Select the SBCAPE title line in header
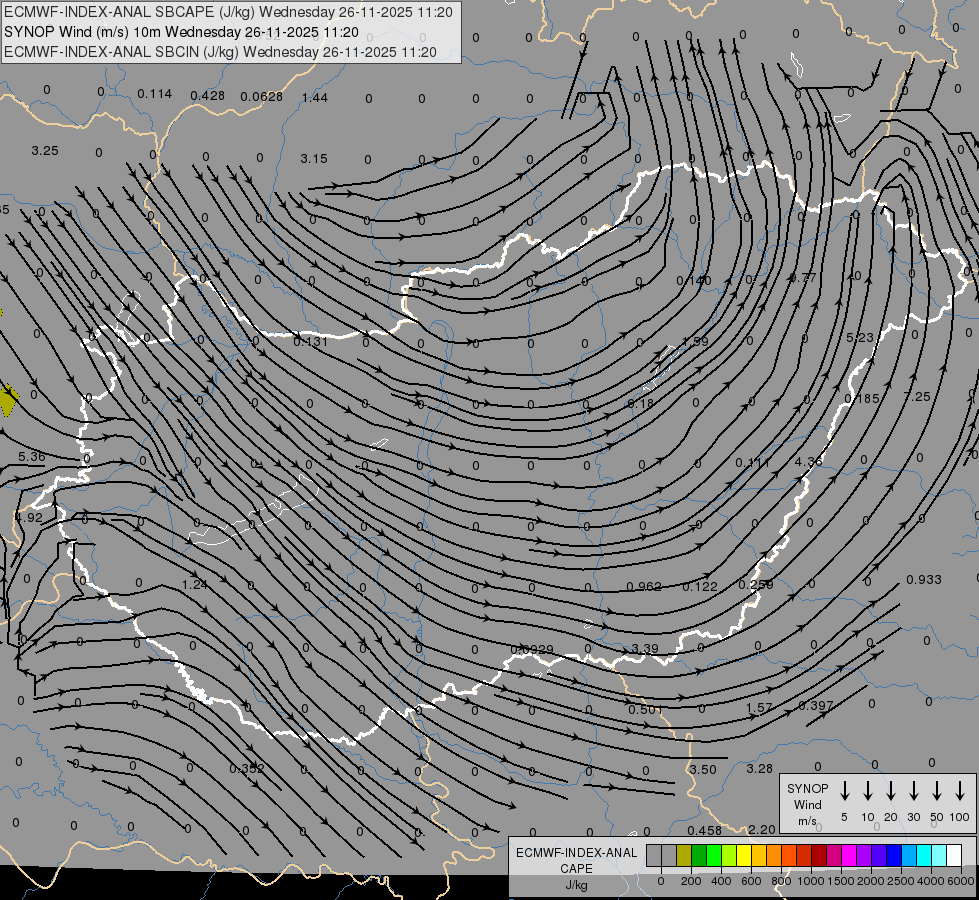The image size is (979, 900). tap(228, 12)
